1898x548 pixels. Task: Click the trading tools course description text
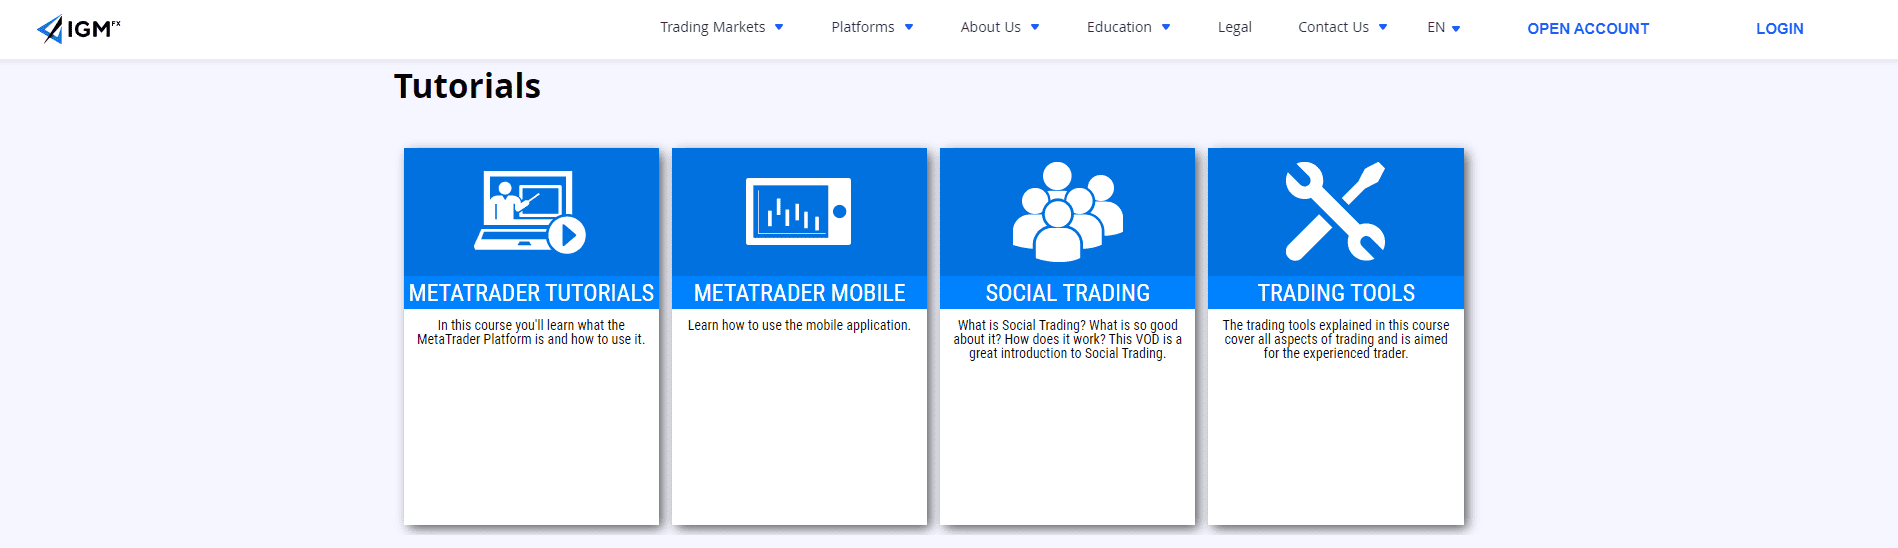[1336, 339]
